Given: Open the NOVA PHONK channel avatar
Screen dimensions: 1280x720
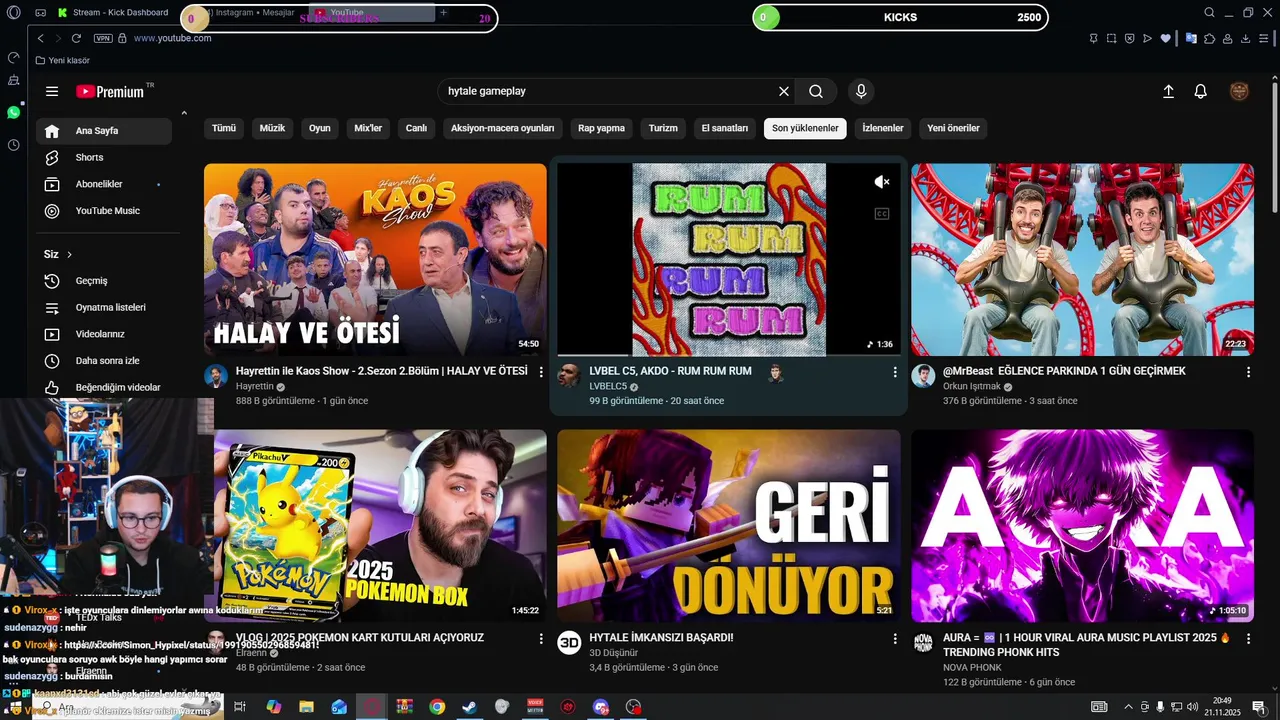Looking at the screenshot, I should (x=923, y=642).
